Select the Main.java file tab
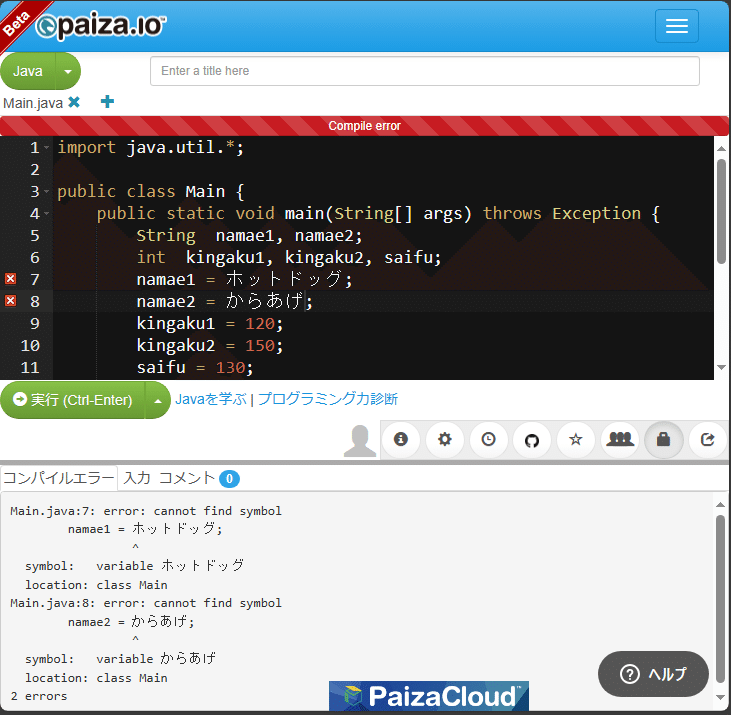The width and height of the screenshot is (731, 715). pos(33,103)
